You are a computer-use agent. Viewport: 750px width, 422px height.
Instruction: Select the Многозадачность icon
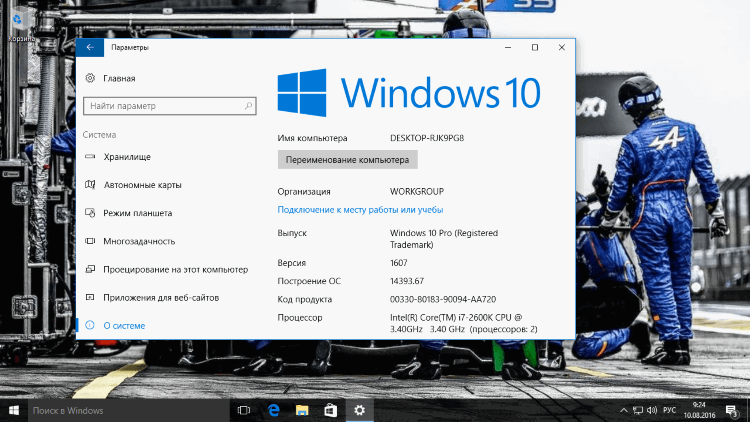pyautogui.click(x=90, y=241)
